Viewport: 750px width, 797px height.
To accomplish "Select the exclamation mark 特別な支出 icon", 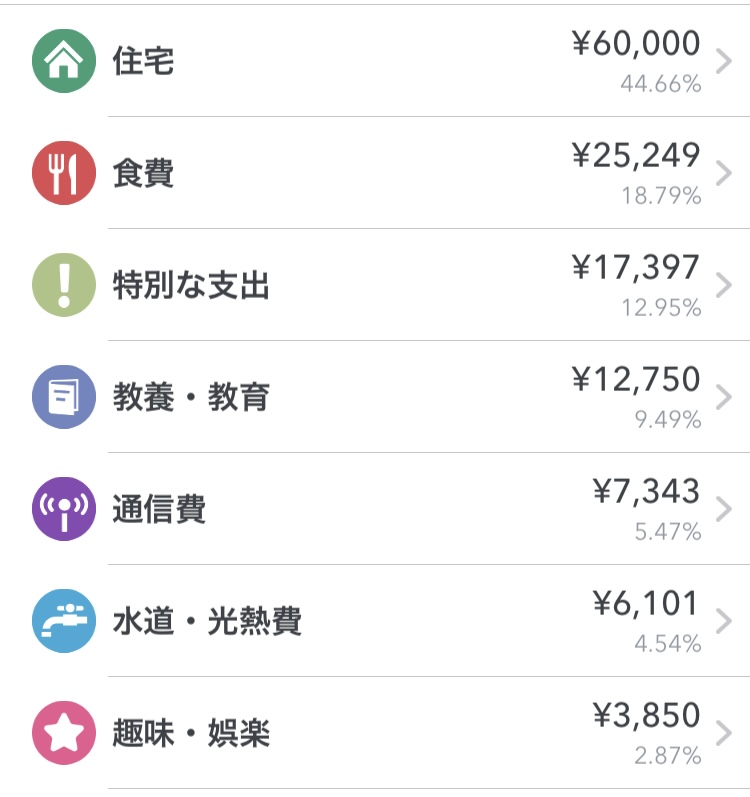I will (64, 285).
